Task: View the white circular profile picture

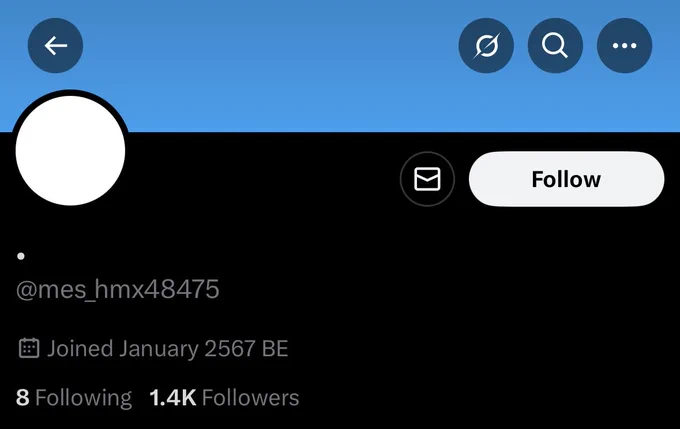Action: coord(70,151)
